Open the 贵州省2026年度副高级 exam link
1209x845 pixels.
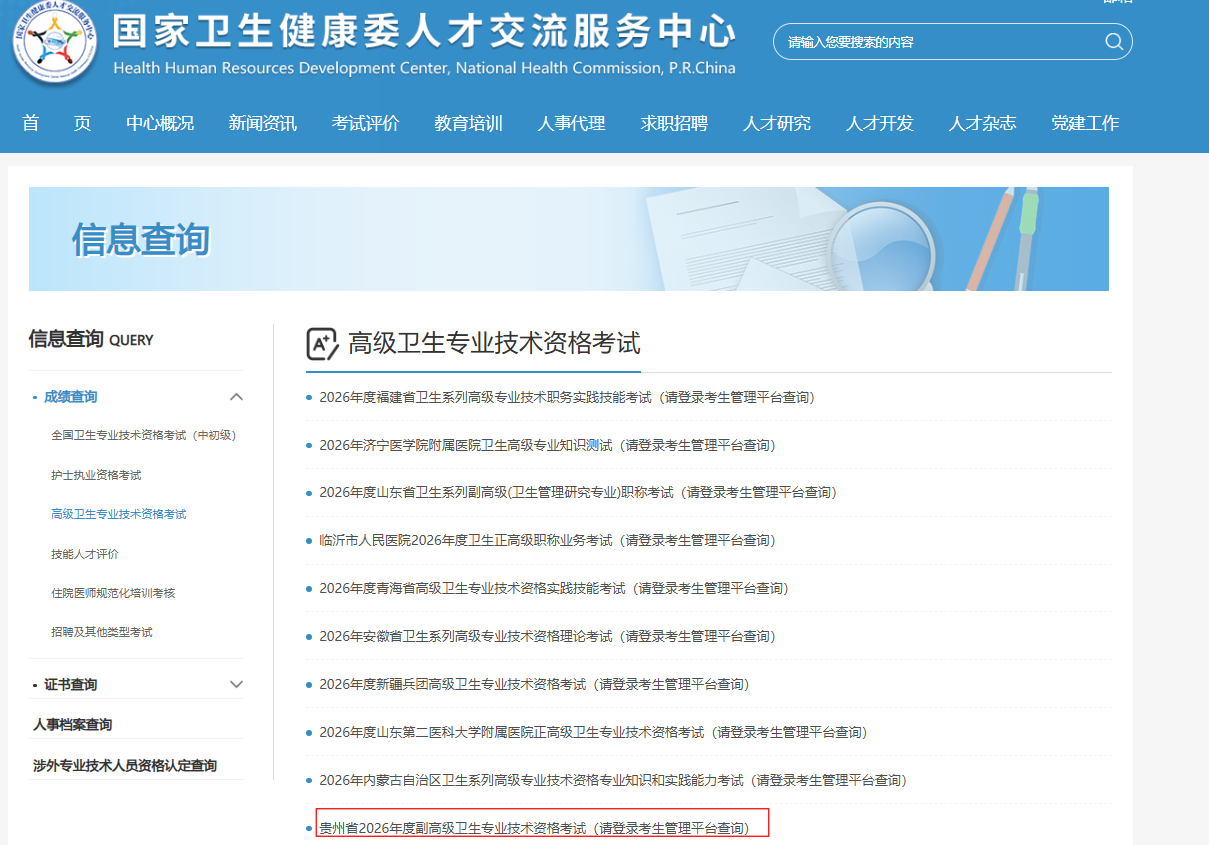coord(534,828)
